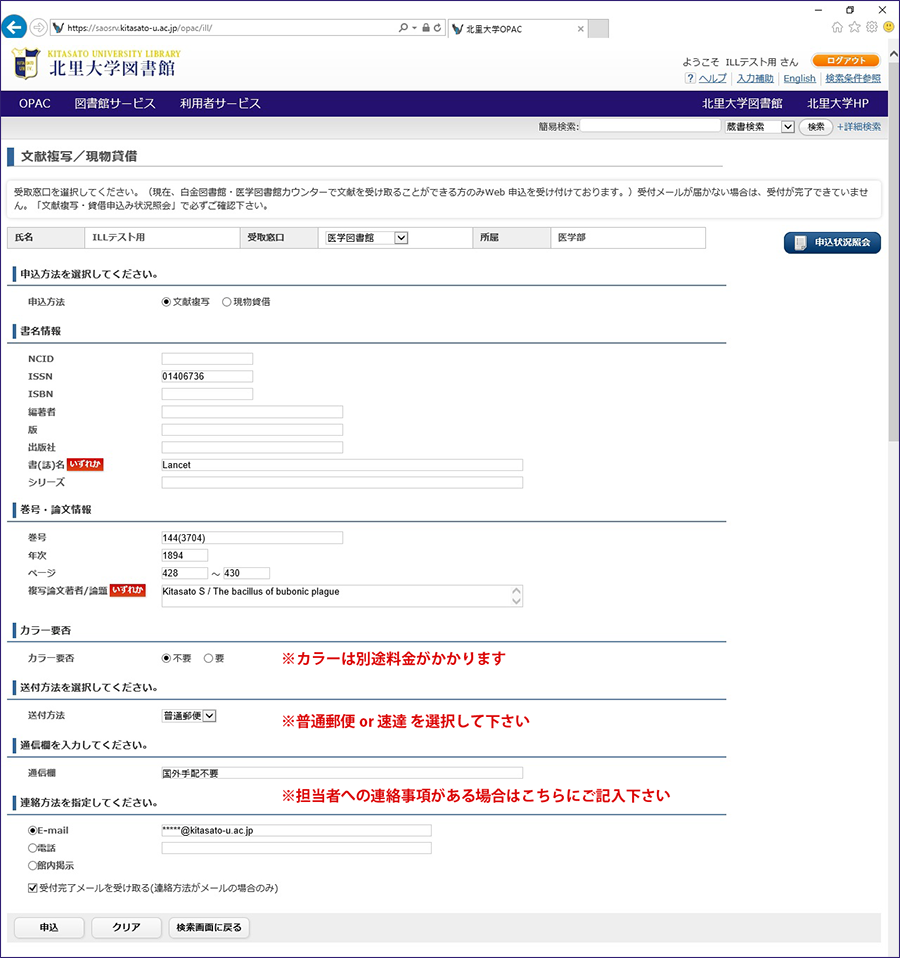Screen dimensions: 900x958
Task: Click the help question mark icon
Action: (690, 78)
